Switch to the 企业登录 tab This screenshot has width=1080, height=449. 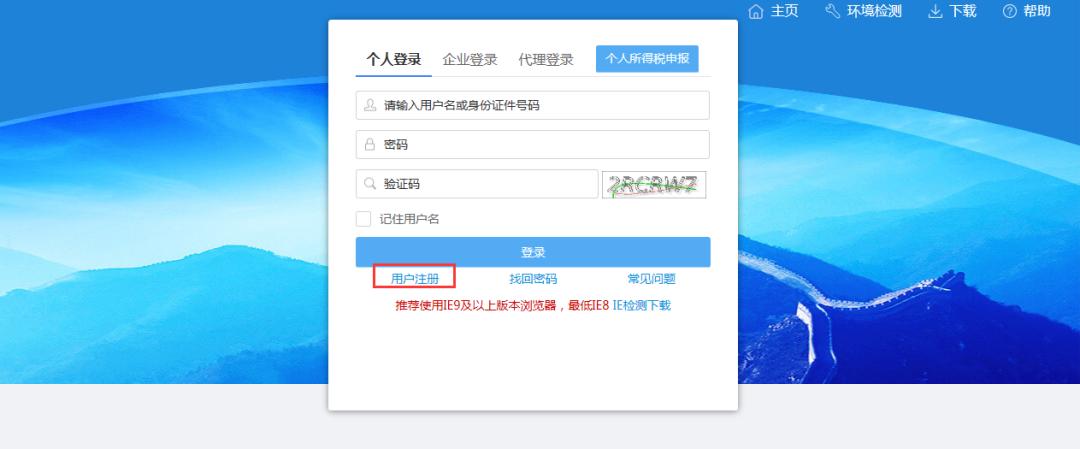pos(470,60)
